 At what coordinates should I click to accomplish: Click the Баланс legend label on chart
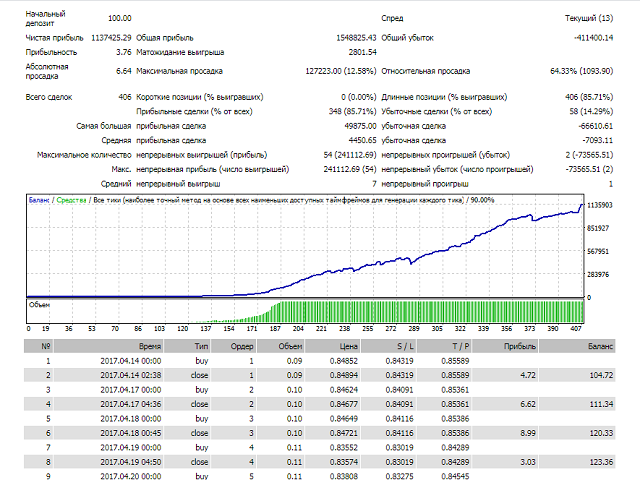coord(39,201)
